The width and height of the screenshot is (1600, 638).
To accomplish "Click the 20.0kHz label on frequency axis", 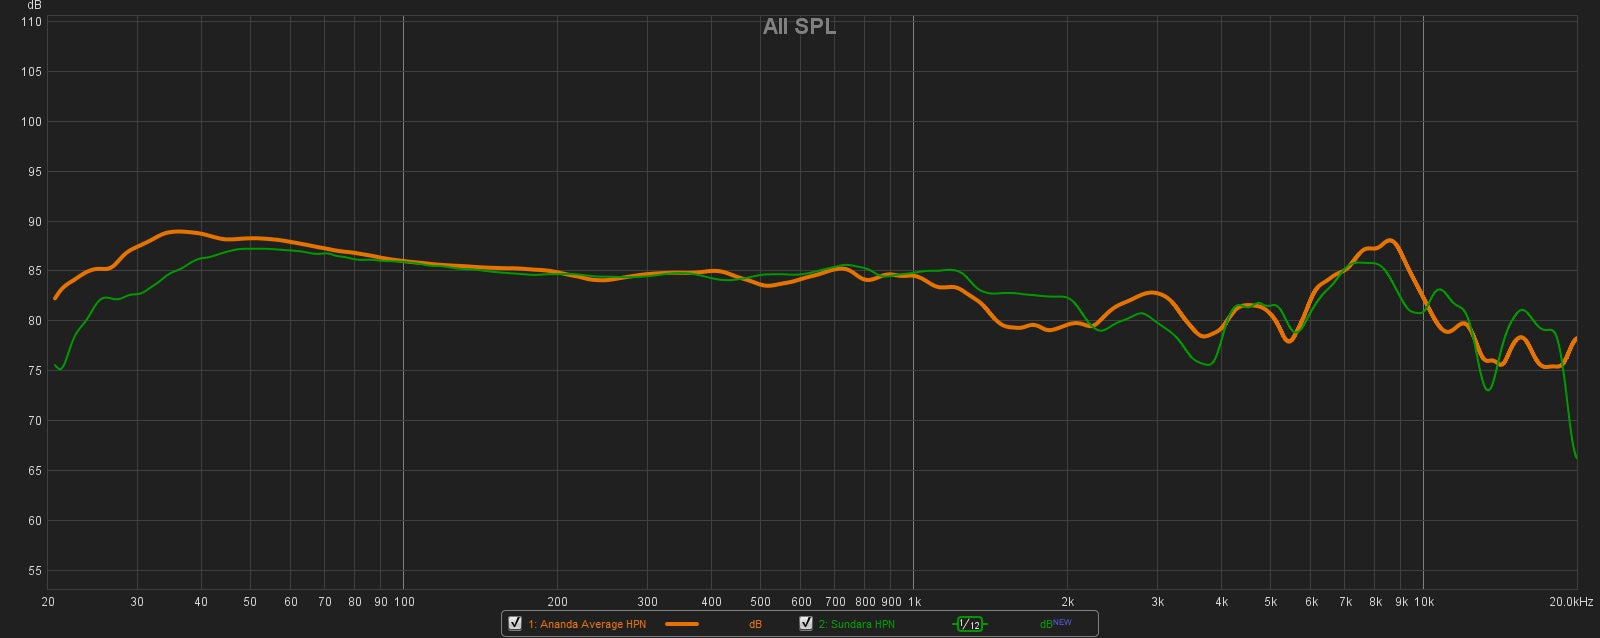I will click(1570, 602).
